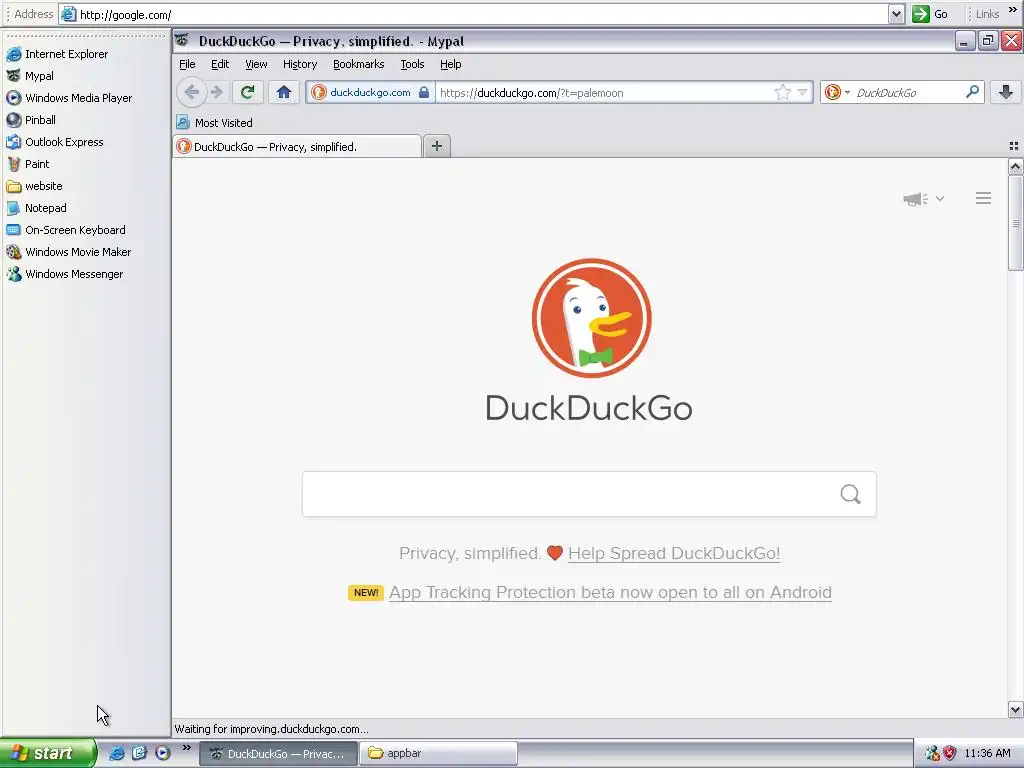Click the 11:36 AM taskbar clock
The width and height of the screenshot is (1024, 768).
[987, 753]
